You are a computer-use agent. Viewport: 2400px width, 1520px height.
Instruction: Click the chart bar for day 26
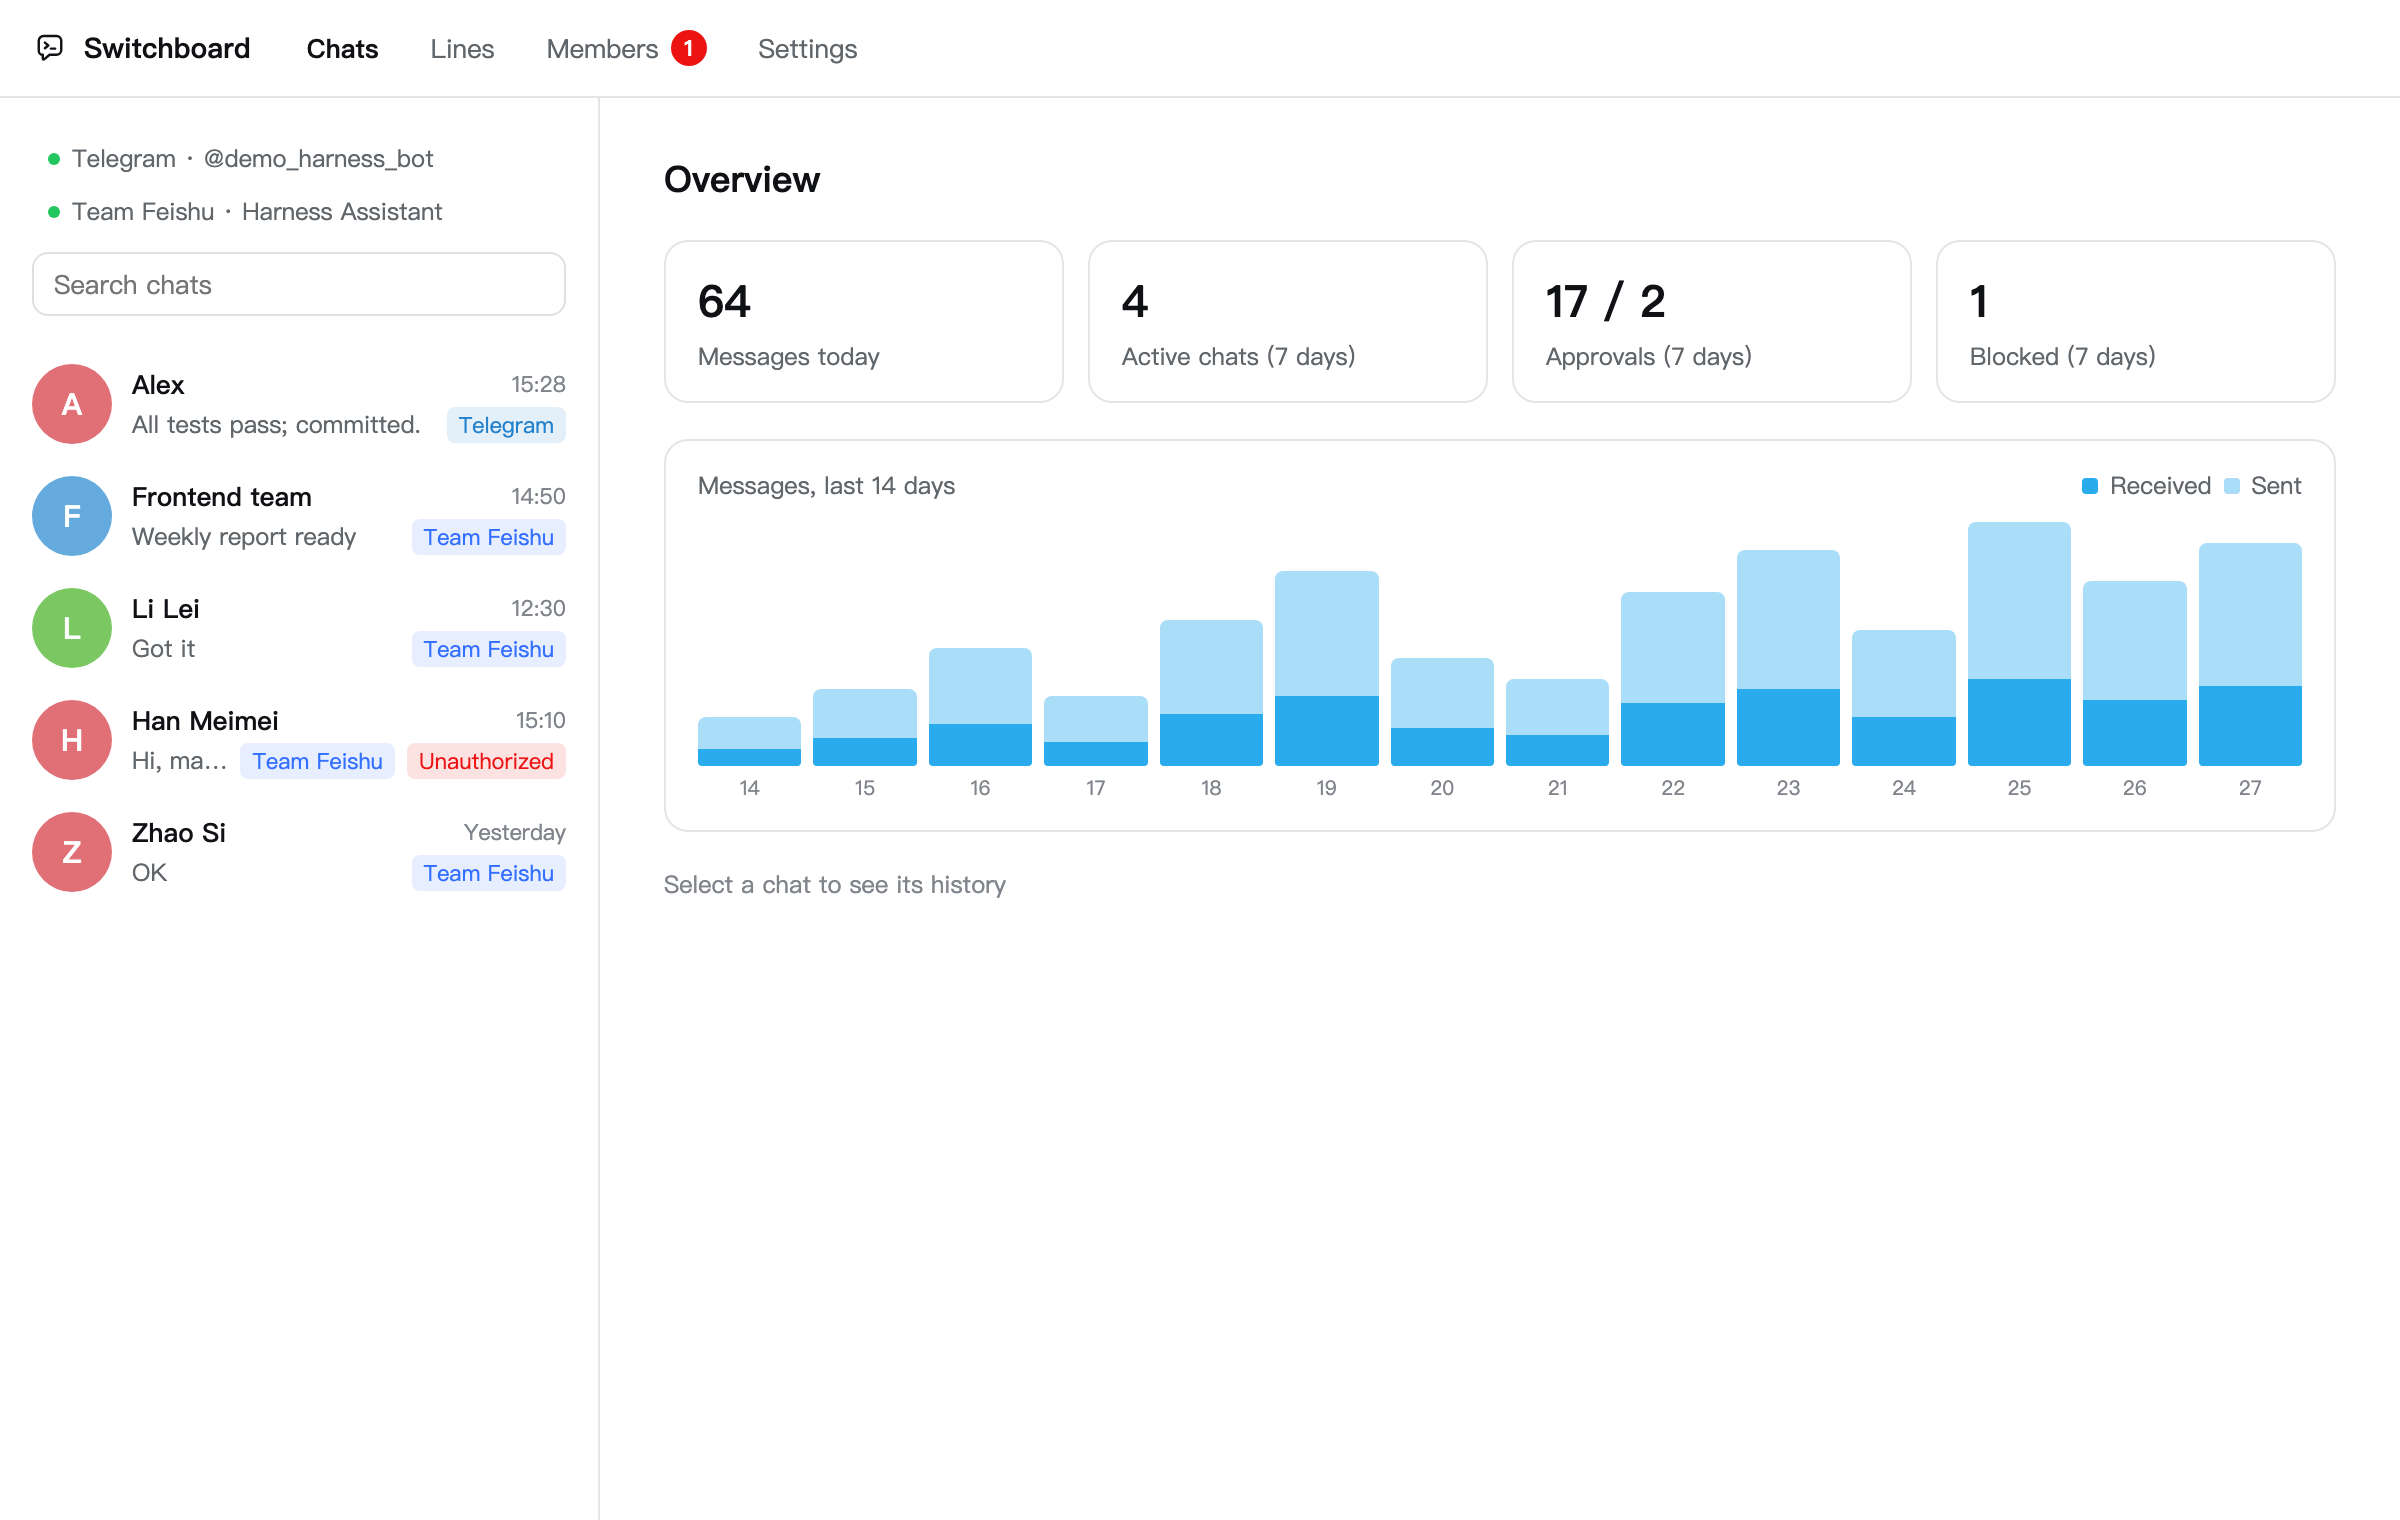click(2135, 673)
